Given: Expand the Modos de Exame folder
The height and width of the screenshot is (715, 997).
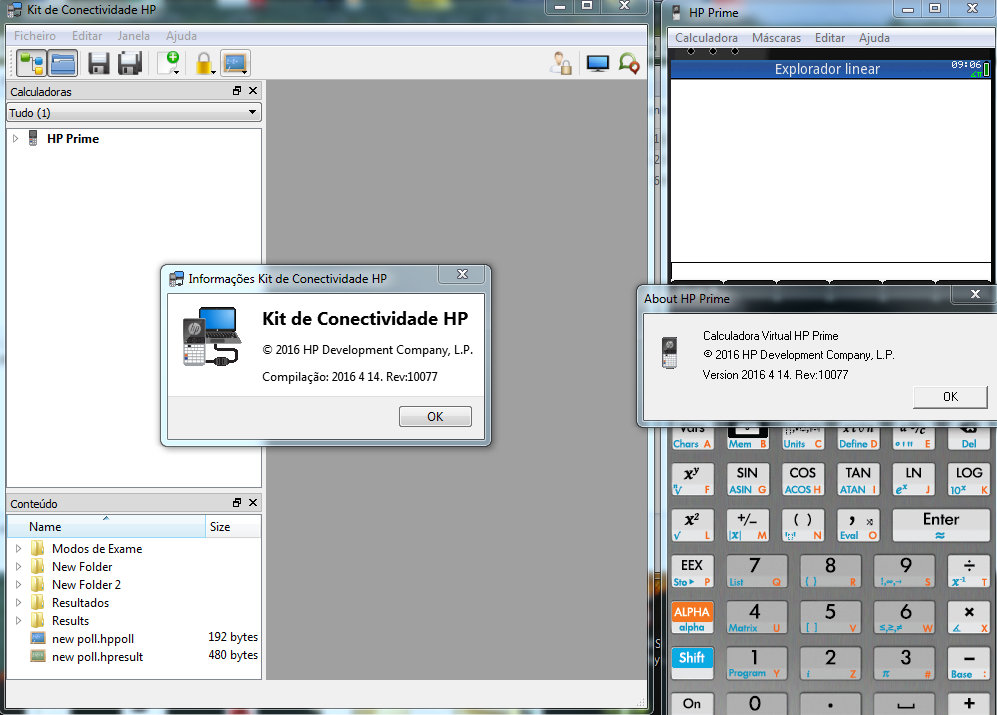Looking at the screenshot, I should pos(18,548).
